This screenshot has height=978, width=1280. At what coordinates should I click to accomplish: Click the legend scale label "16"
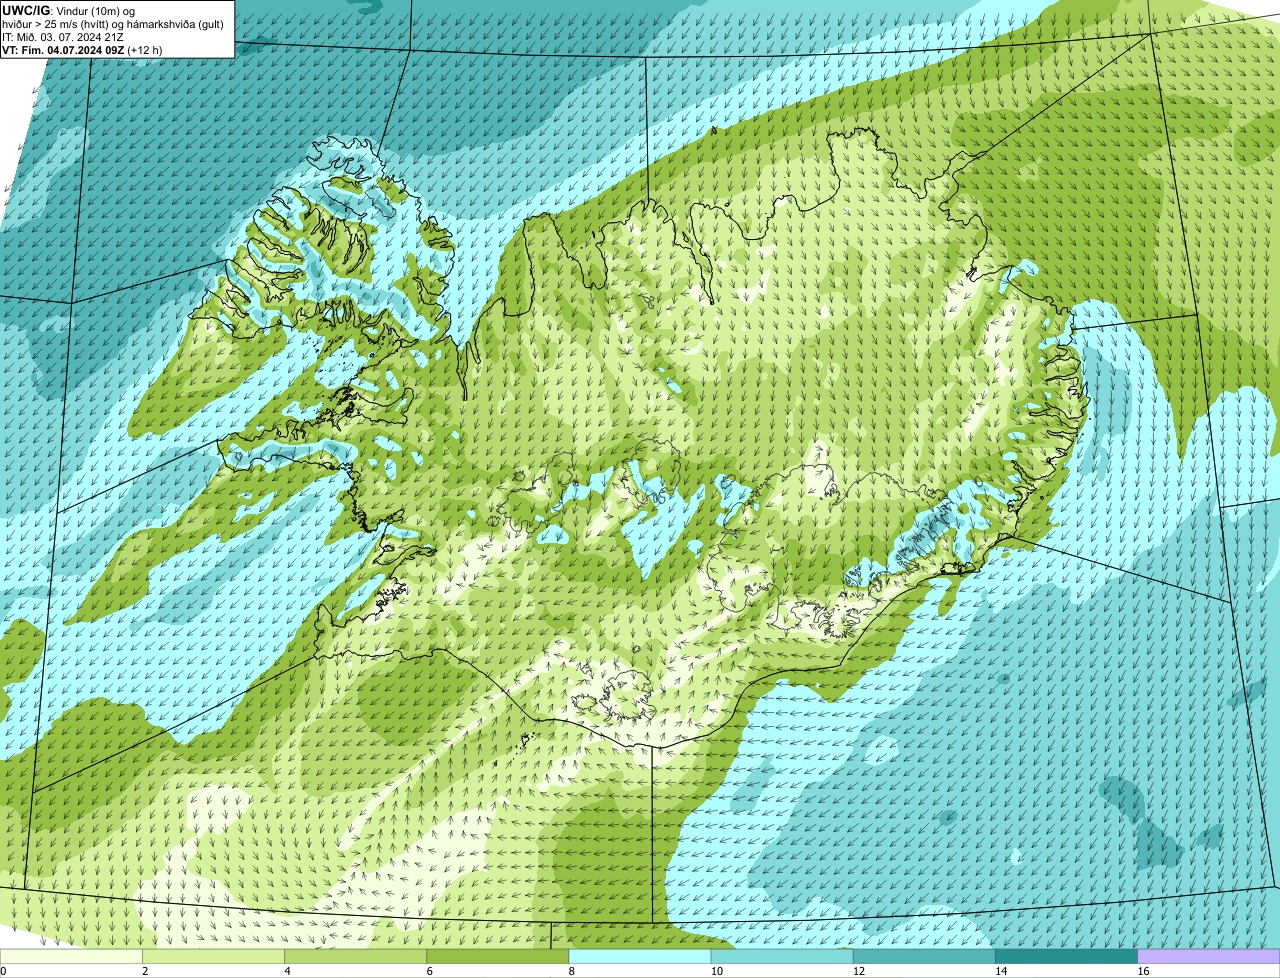click(1144, 971)
